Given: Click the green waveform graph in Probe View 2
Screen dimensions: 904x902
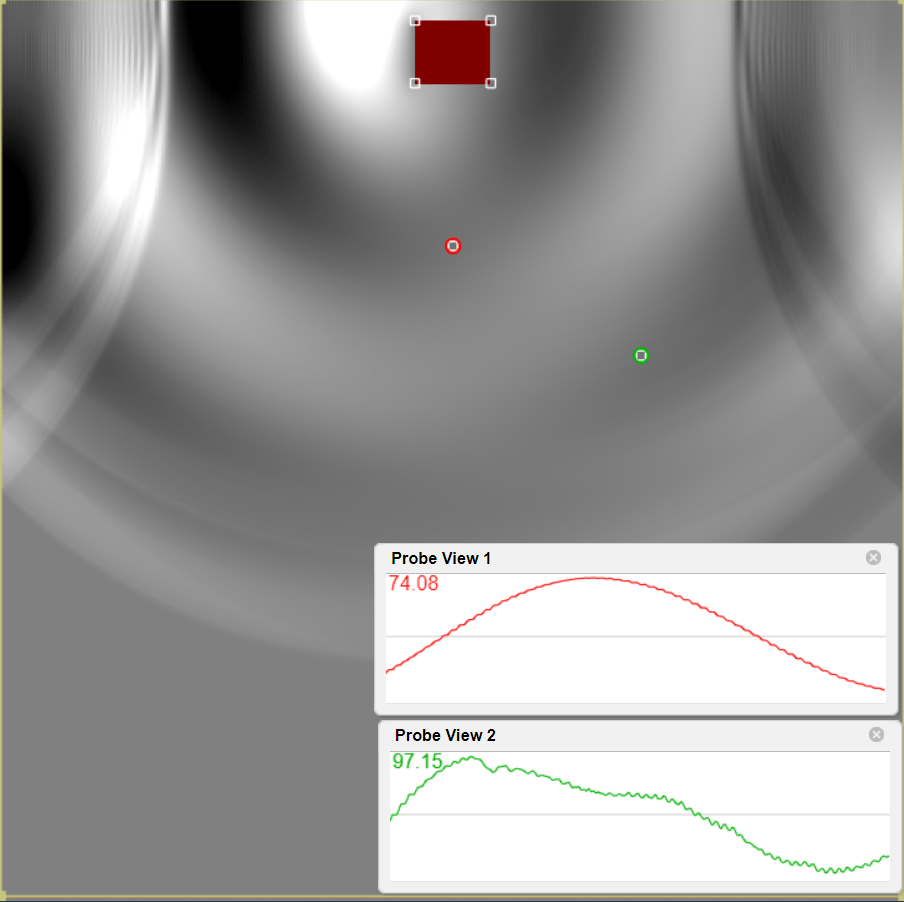Looking at the screenshot, I should pos(639,816).
